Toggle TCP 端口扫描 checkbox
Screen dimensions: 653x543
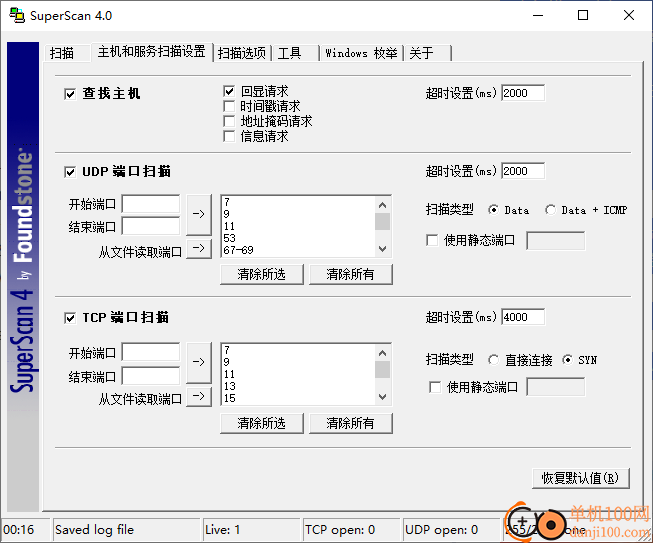click(x=70, y=318)
